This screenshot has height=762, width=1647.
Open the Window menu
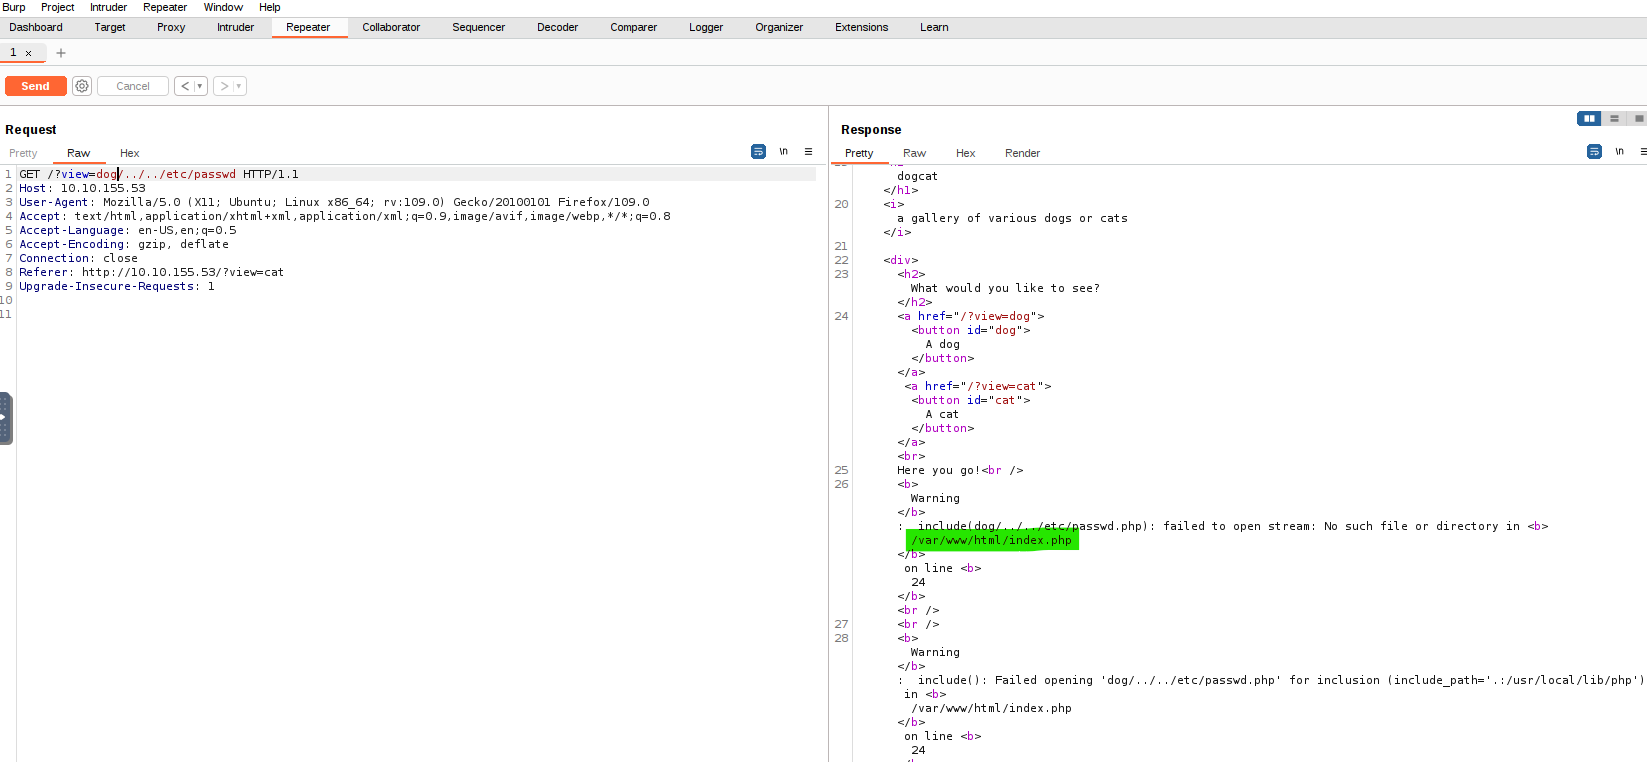[x=223, y=7]
